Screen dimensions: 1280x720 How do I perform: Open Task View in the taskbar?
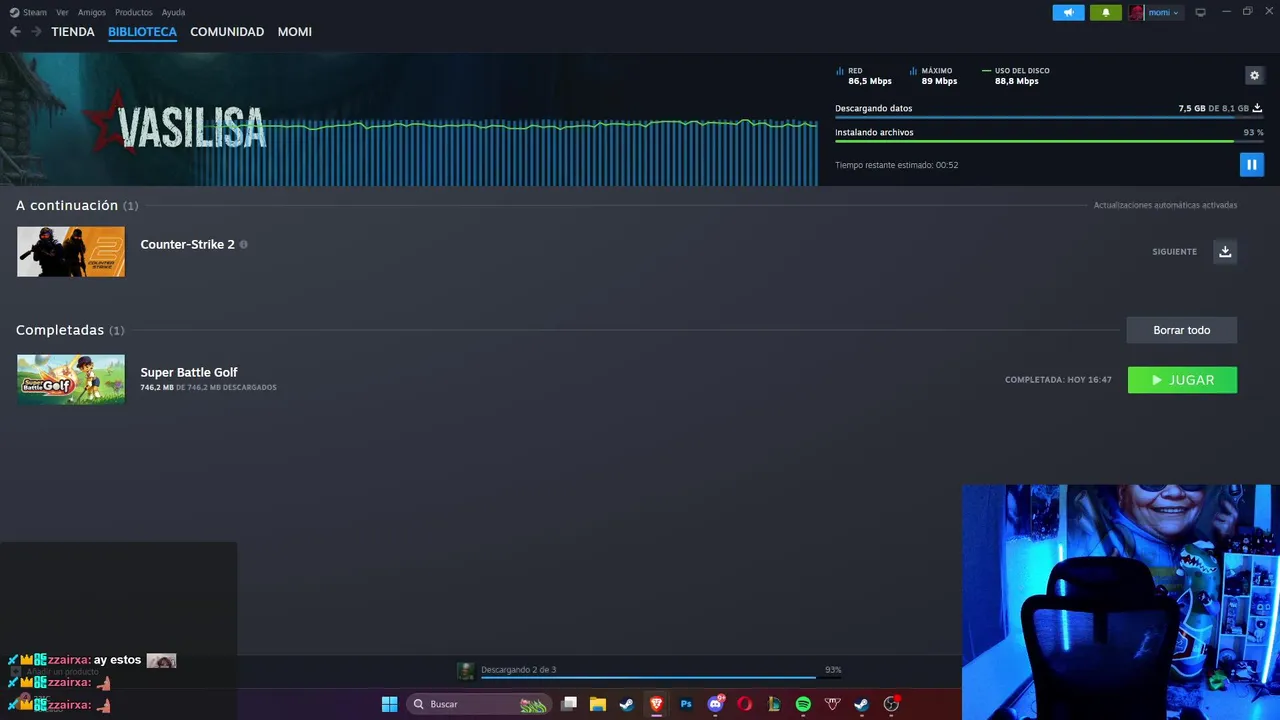click(569, 704)
